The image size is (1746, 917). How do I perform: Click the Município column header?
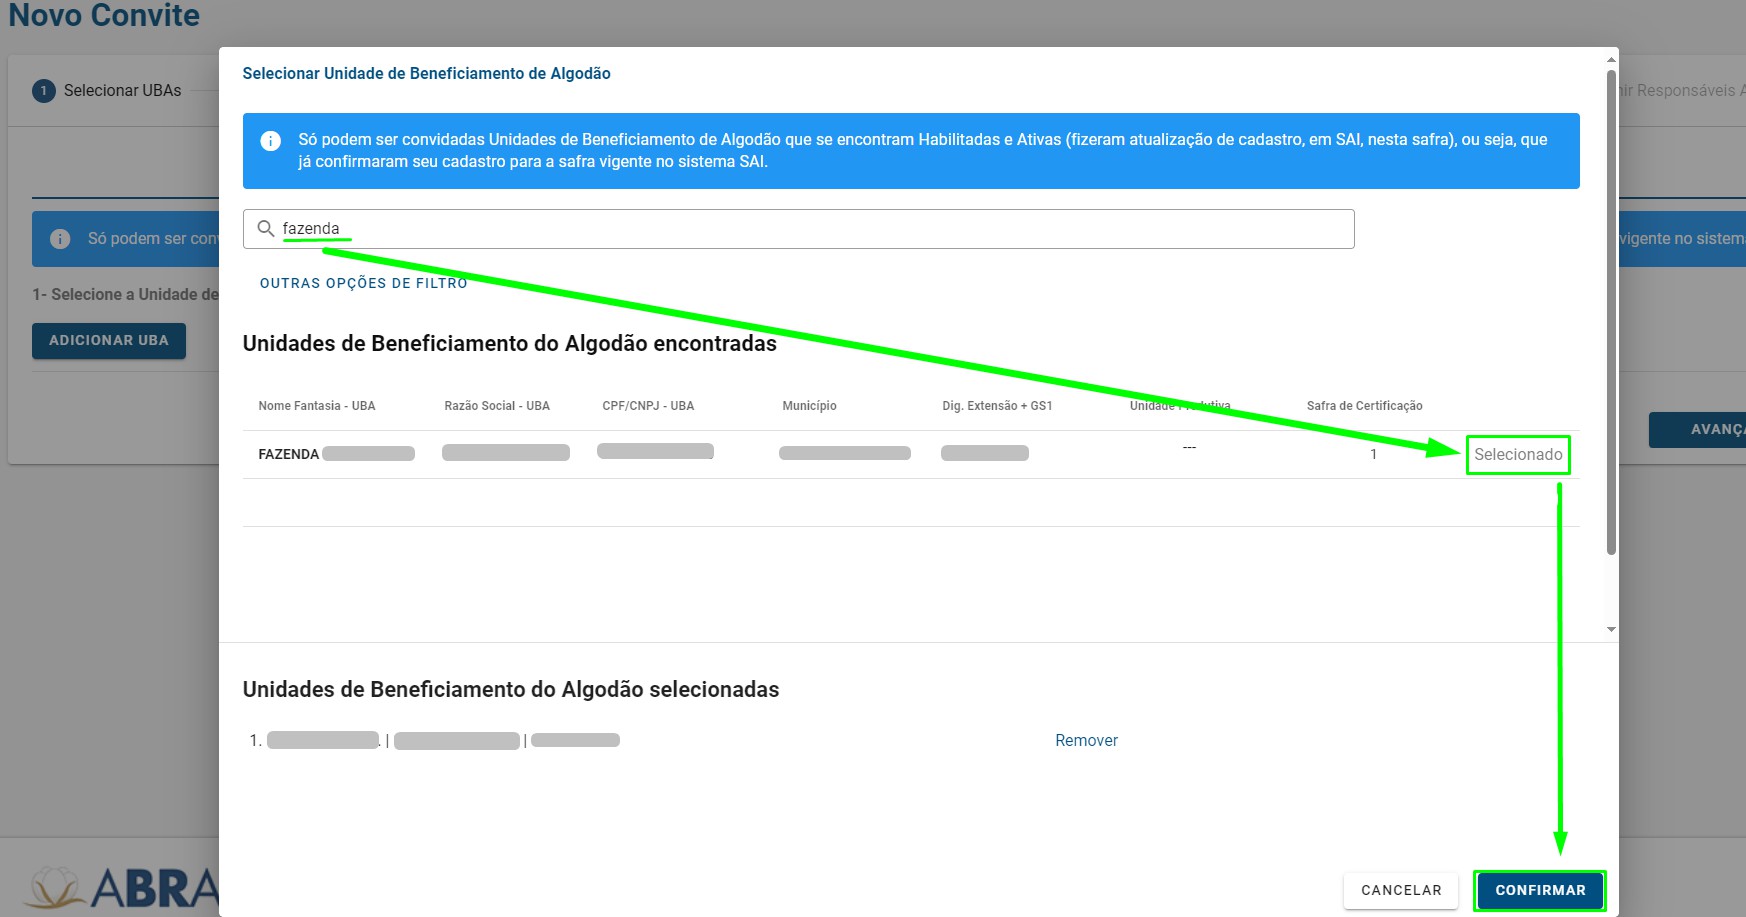click(809, 406)
